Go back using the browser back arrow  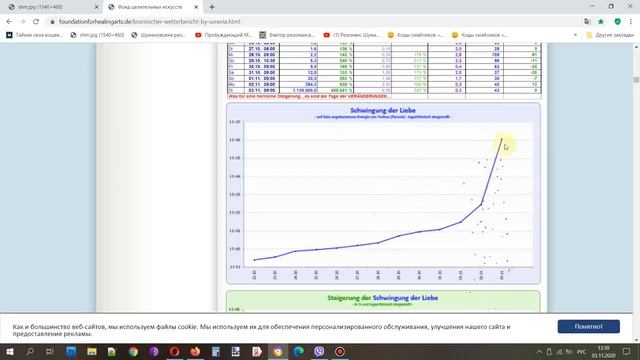9,22
